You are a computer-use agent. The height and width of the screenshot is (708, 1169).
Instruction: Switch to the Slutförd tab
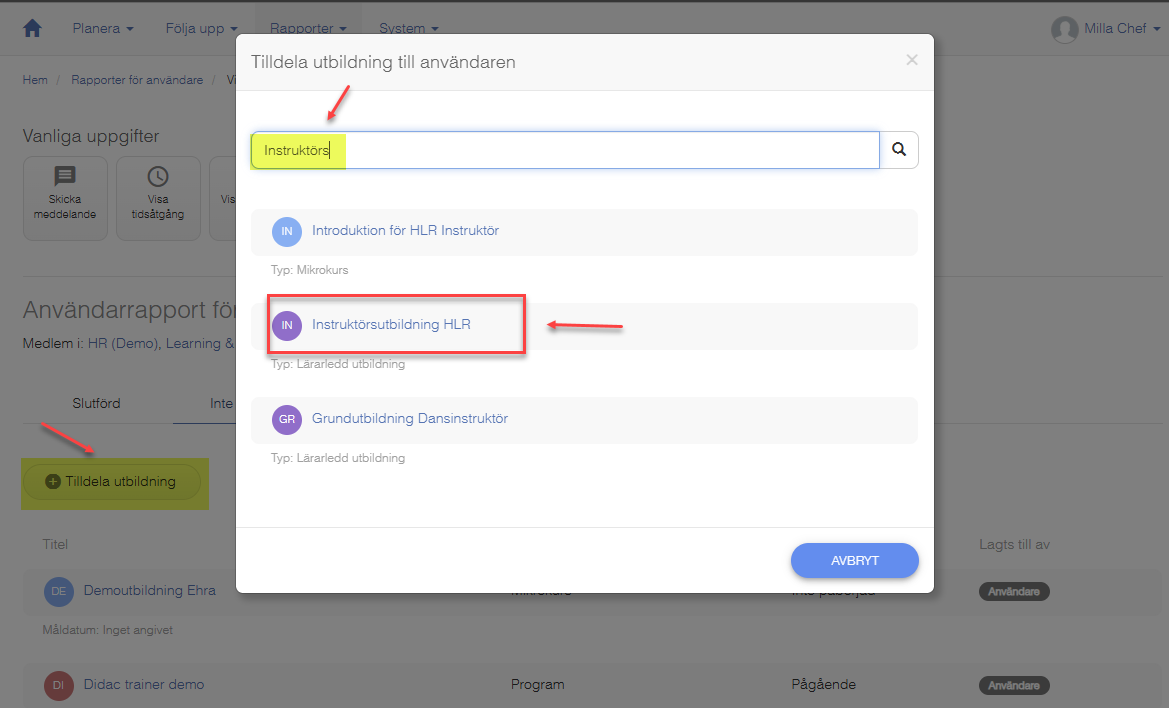(96, 403)
